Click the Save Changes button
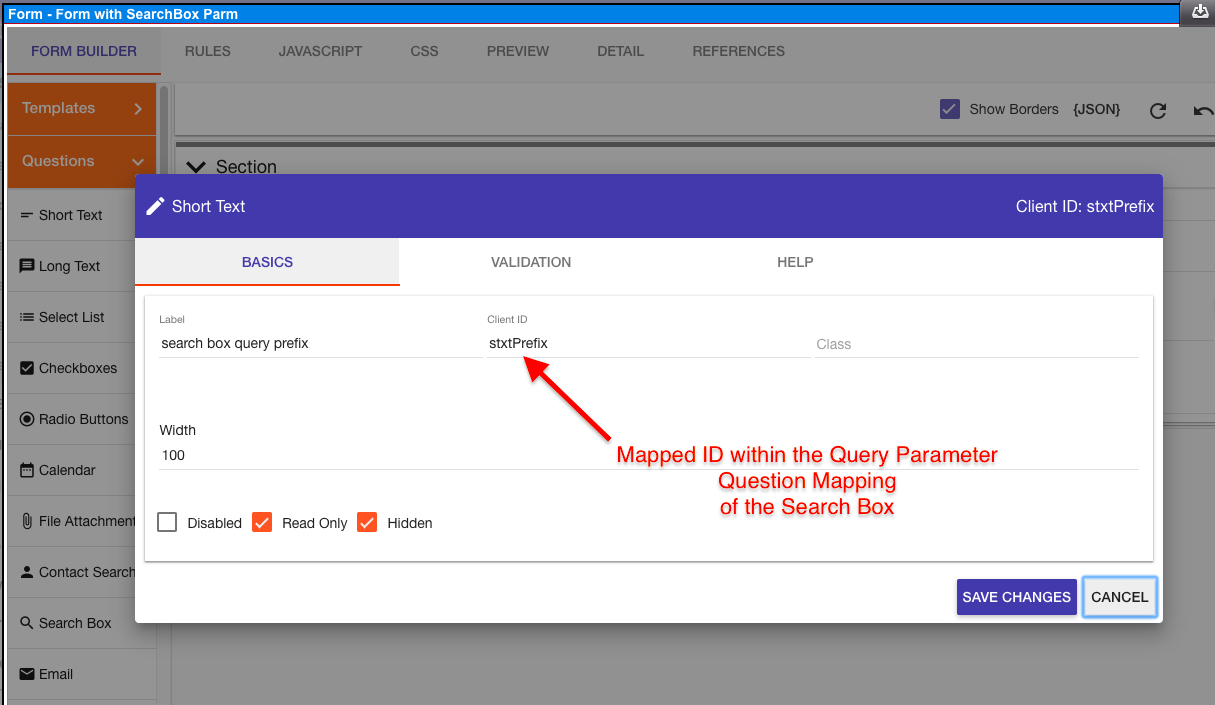 1016,597
